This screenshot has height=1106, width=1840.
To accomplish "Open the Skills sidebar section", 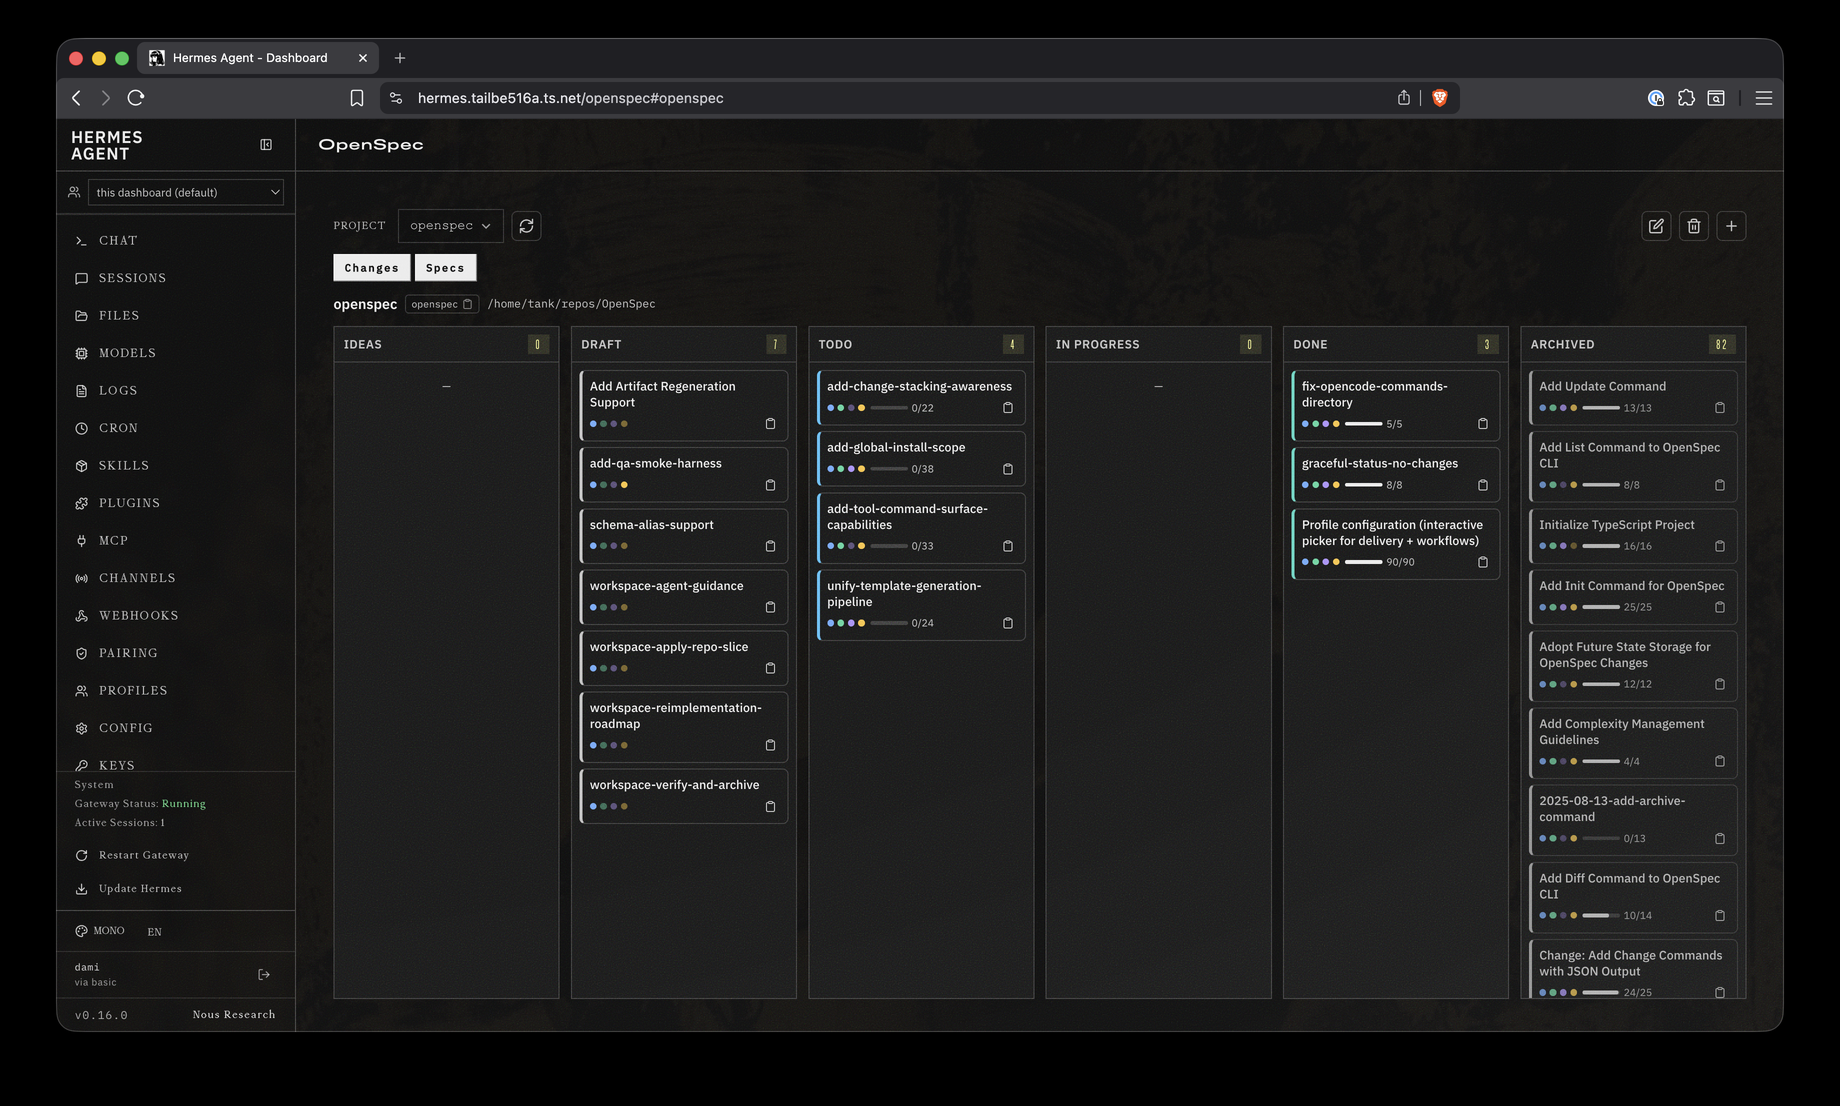I will (x=123, y=466).
